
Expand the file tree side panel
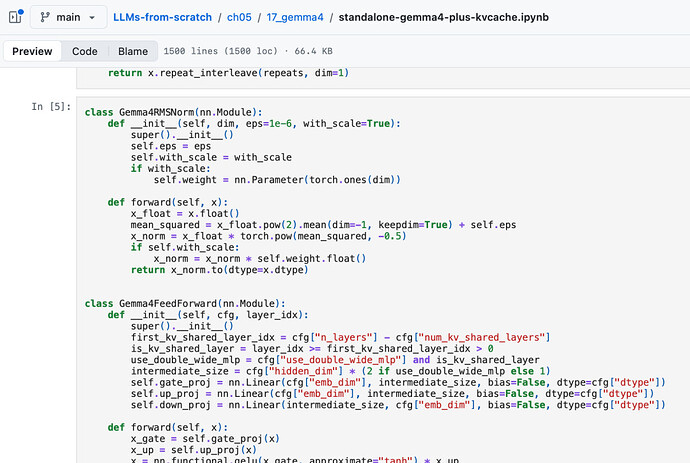click(16, 17)
